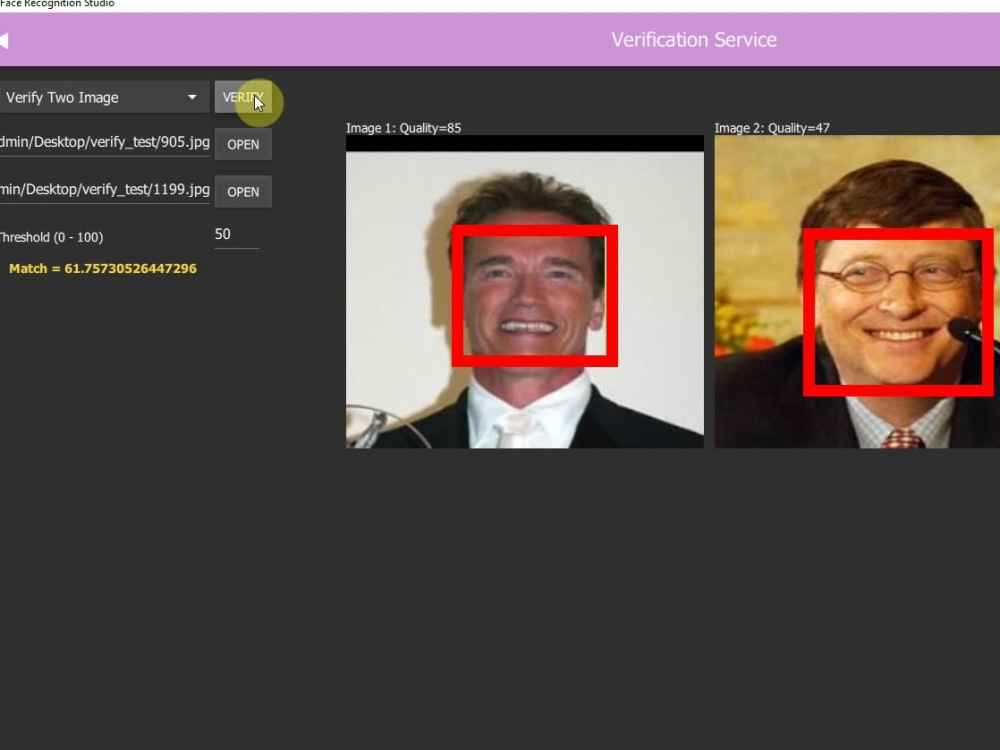The width and height of the screenshot is (1000, 750).
Task: Click the Verification Service title banner
Action: [x=694, y=40]
